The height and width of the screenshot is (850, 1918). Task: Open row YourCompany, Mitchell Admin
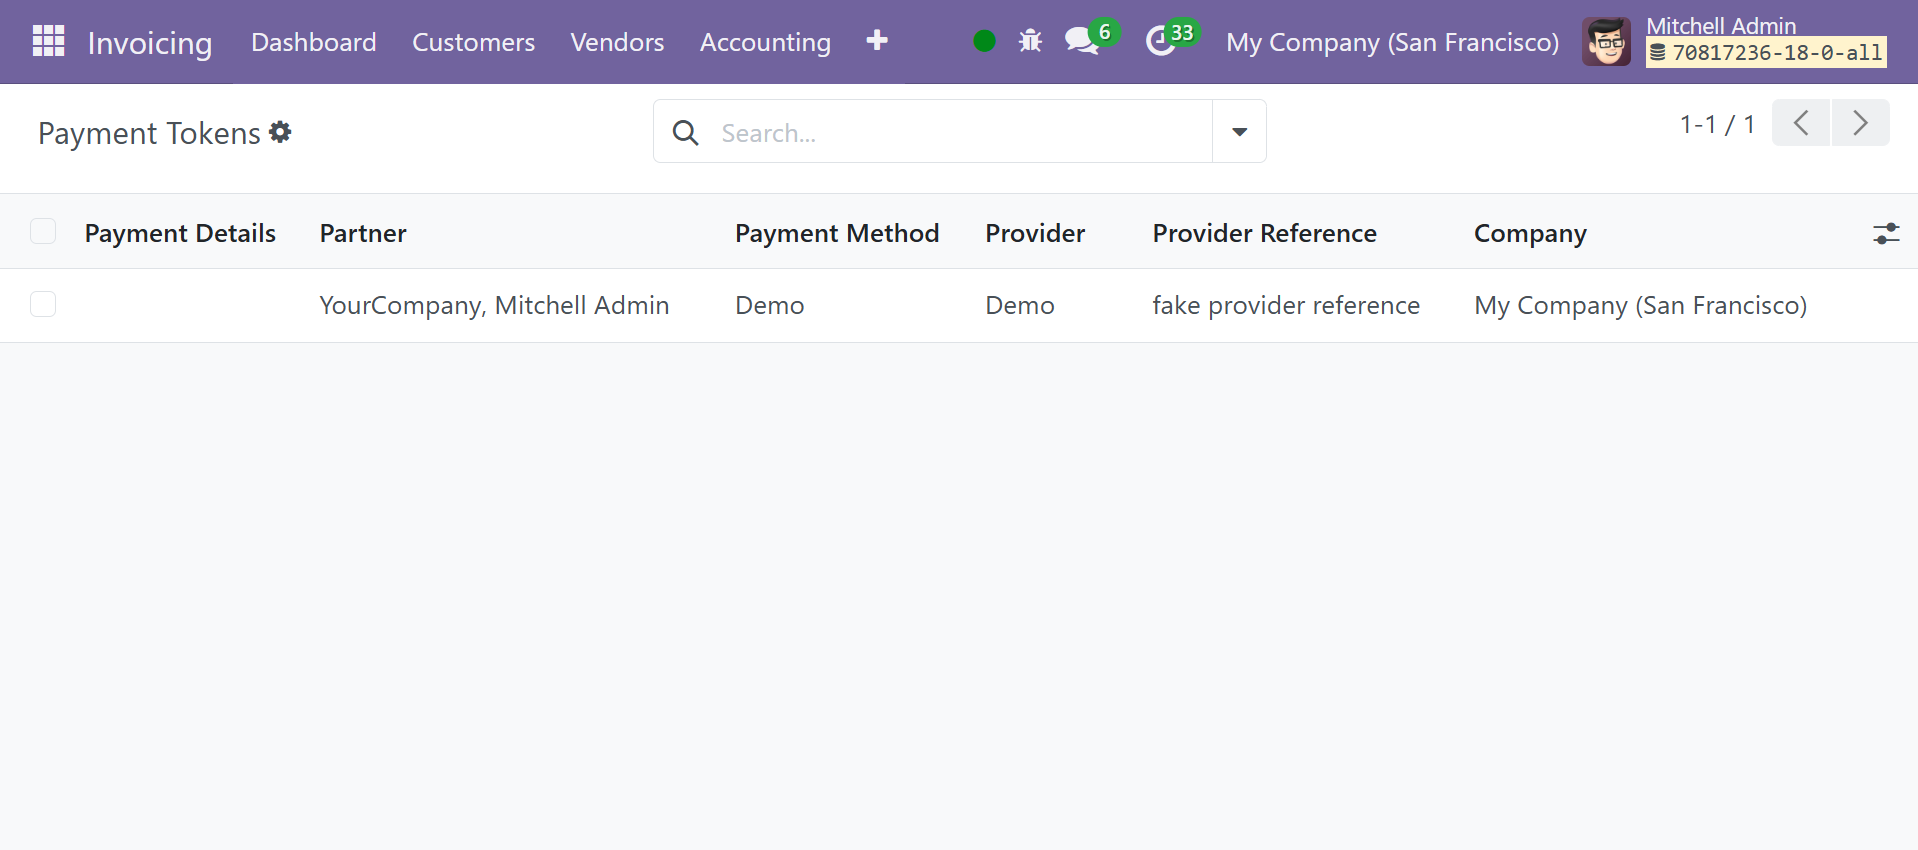tap(494, 305)
